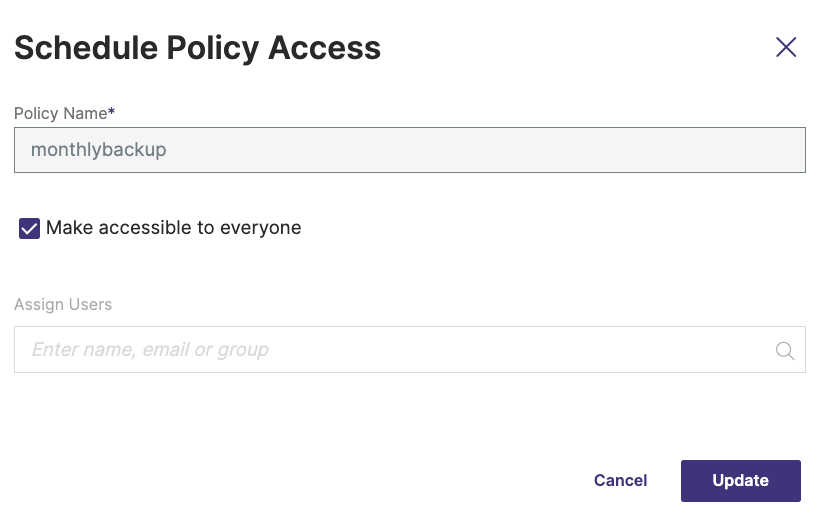Click the Assign Users label
Viewport: 824px width, 530px height.
coord(63,304)
